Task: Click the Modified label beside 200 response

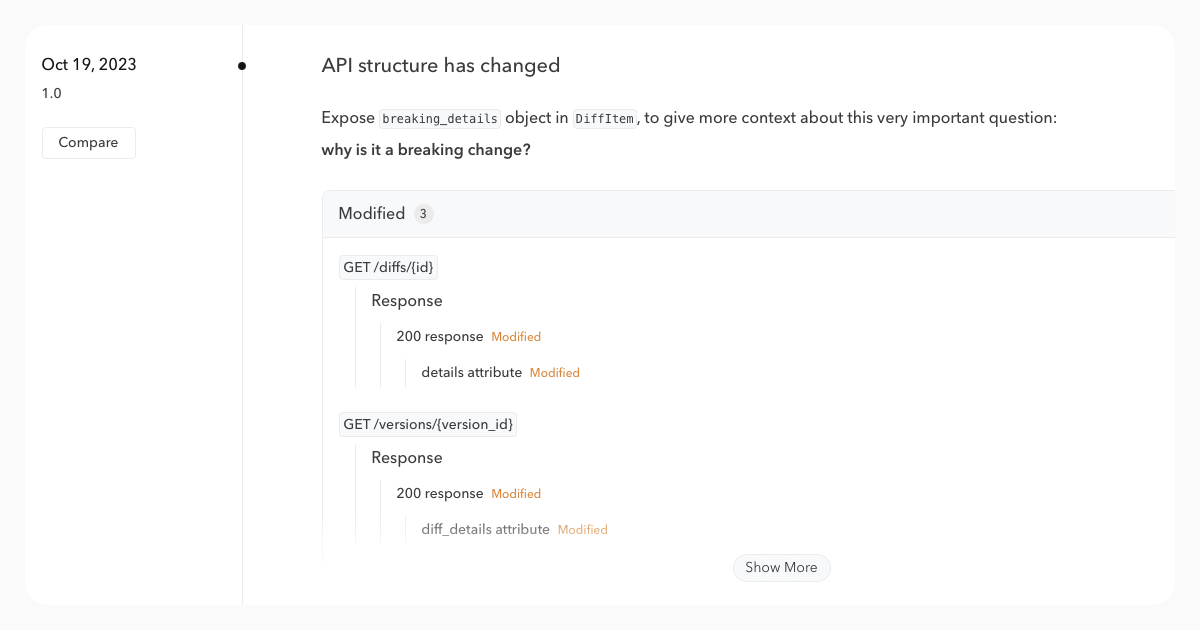Action: click(x=516, y=336)
